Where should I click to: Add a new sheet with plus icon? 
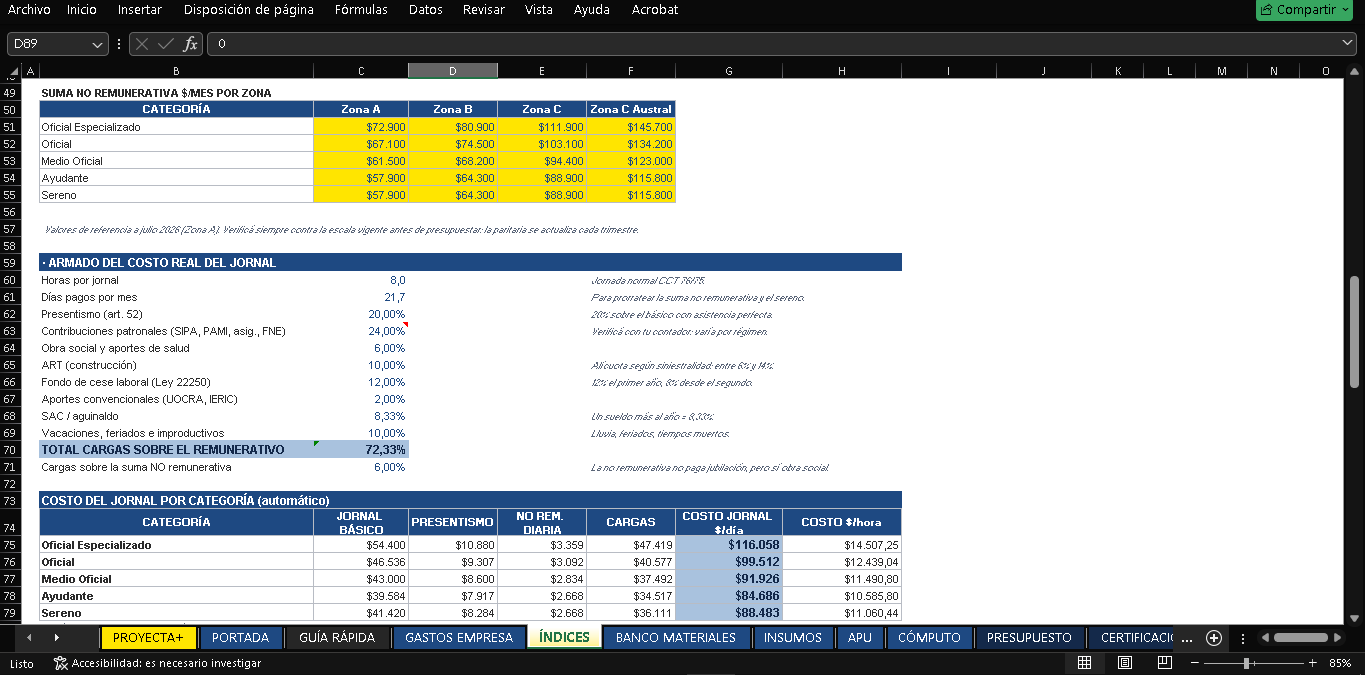pos(1214,638)
